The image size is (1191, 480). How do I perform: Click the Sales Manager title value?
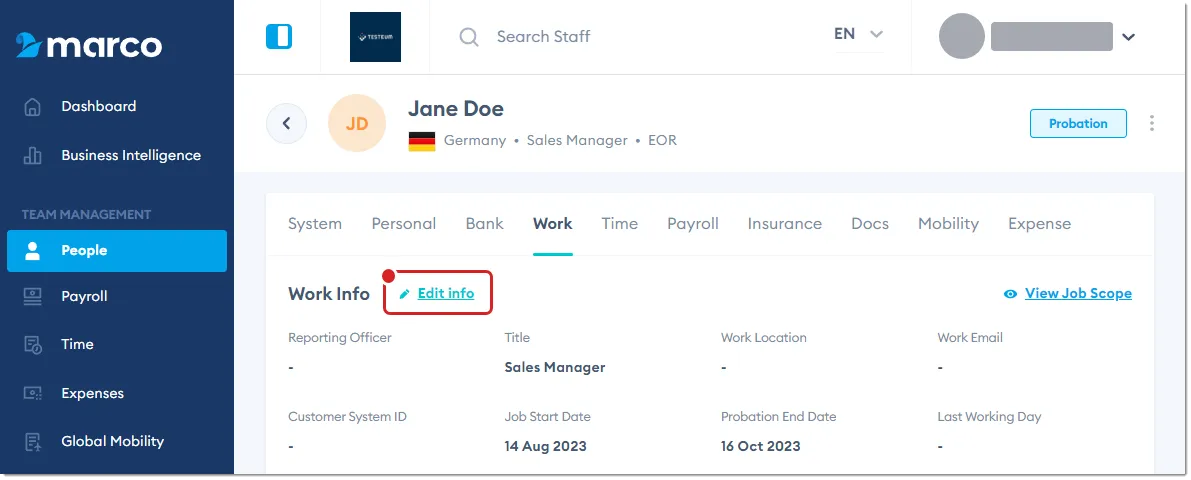click(555, 368)
